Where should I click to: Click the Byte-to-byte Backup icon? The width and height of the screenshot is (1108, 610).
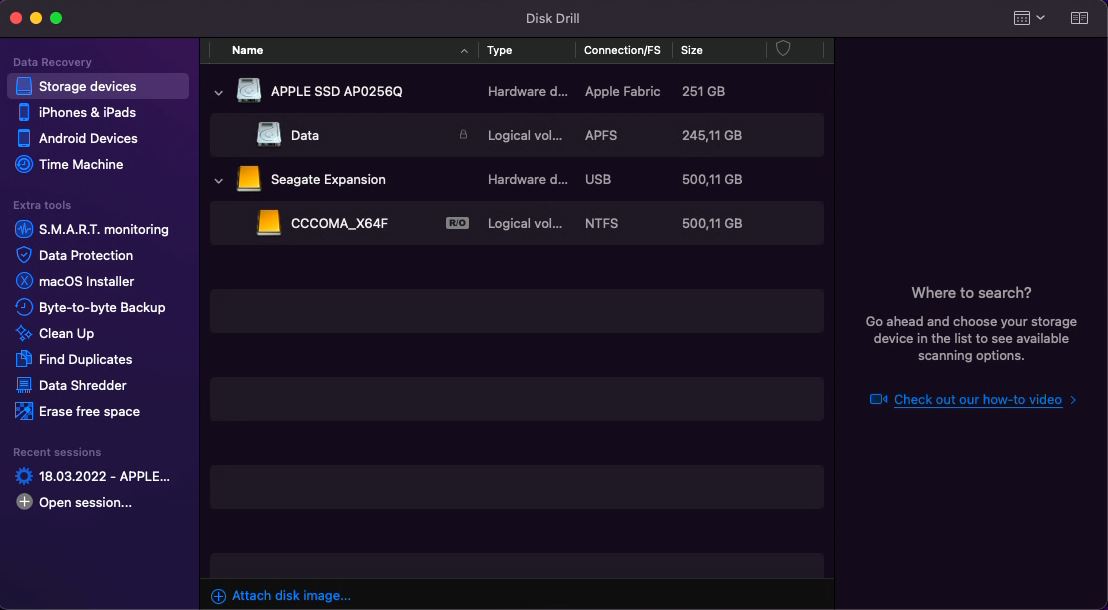pos(24,307)
